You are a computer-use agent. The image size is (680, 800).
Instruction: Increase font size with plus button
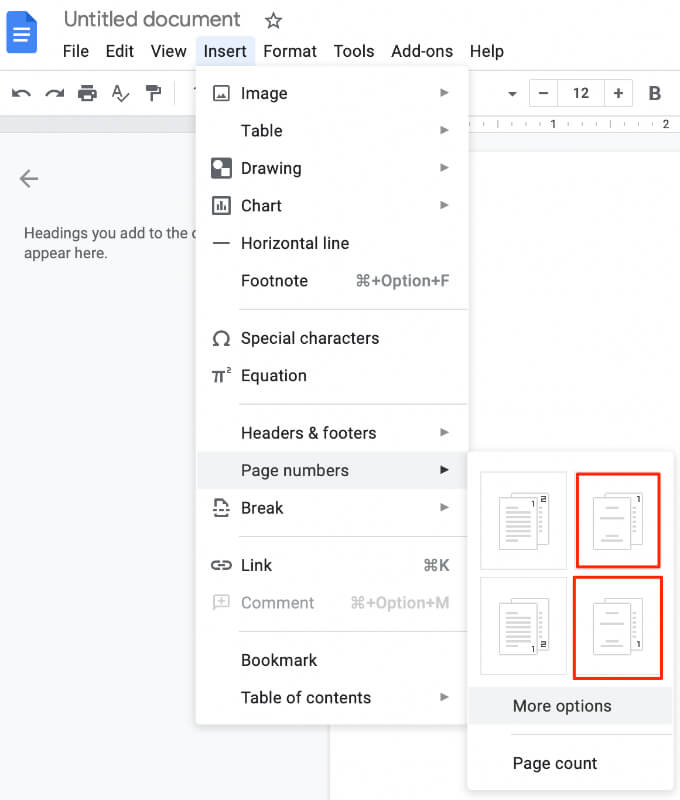pyautogui.click(x=618, y=94)
